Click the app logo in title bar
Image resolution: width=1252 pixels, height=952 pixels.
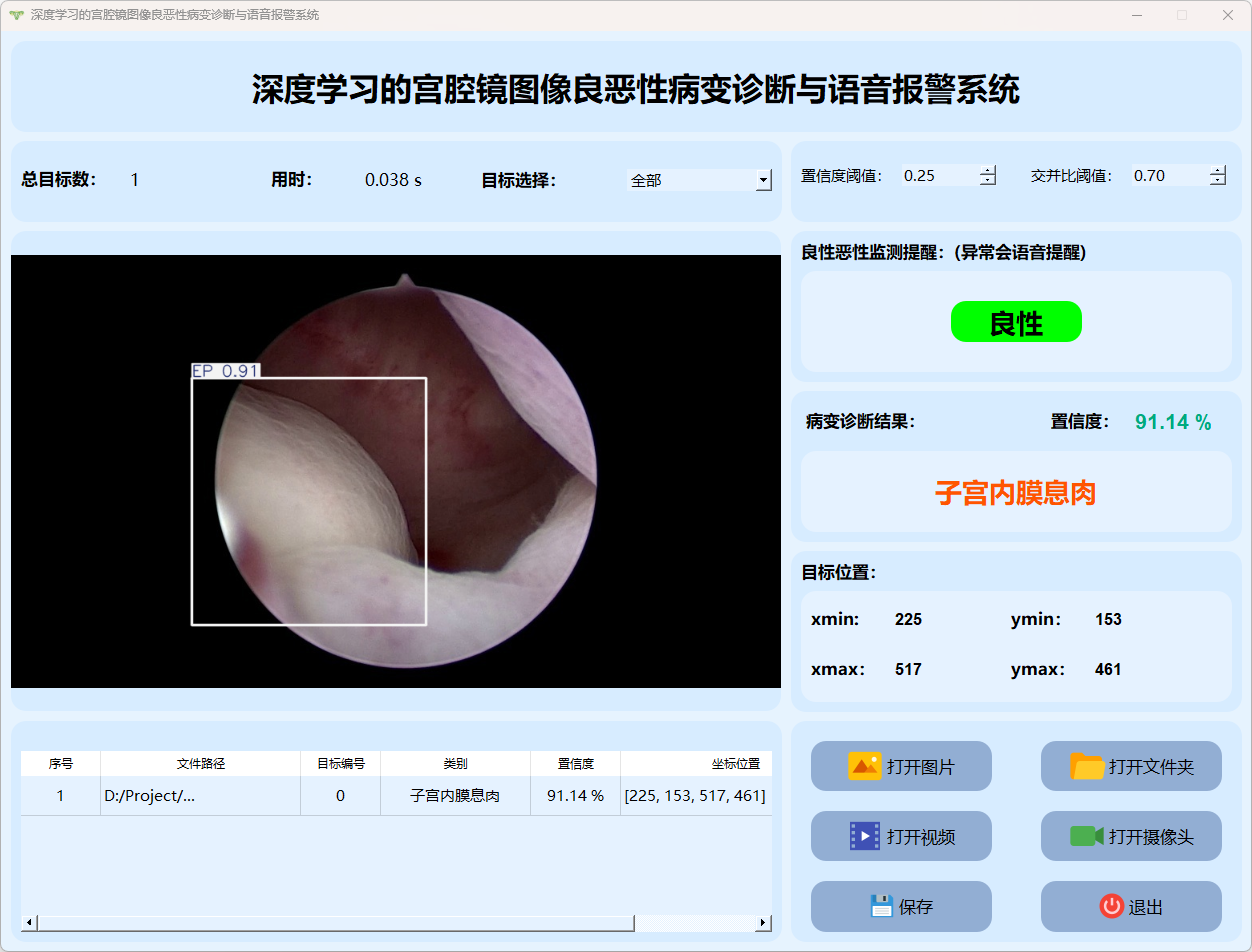(x=15, y=15)
